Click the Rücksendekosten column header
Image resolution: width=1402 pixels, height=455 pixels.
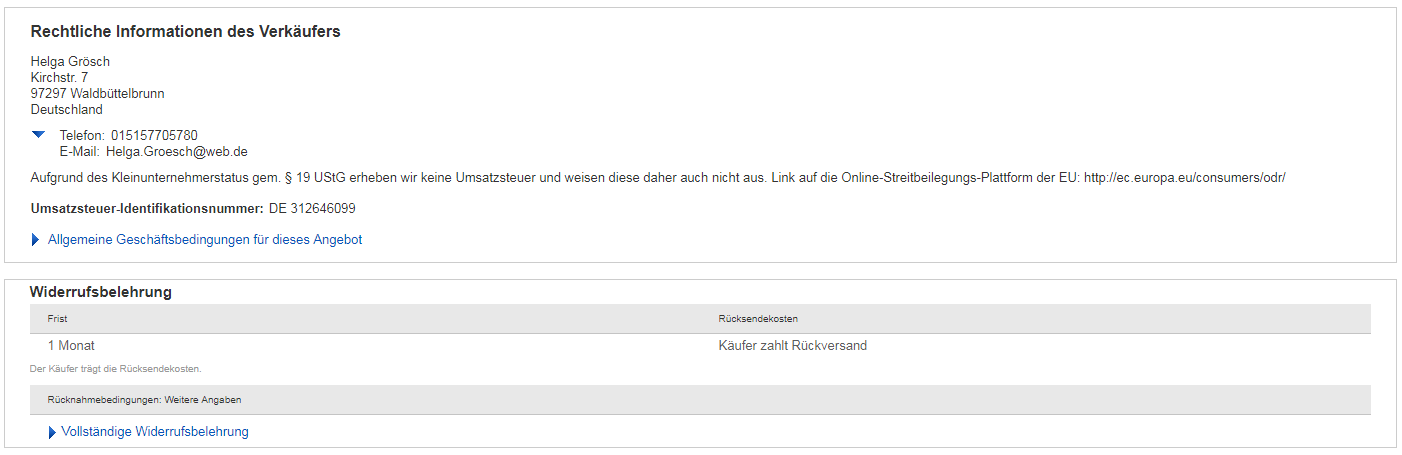click(757, 319)
